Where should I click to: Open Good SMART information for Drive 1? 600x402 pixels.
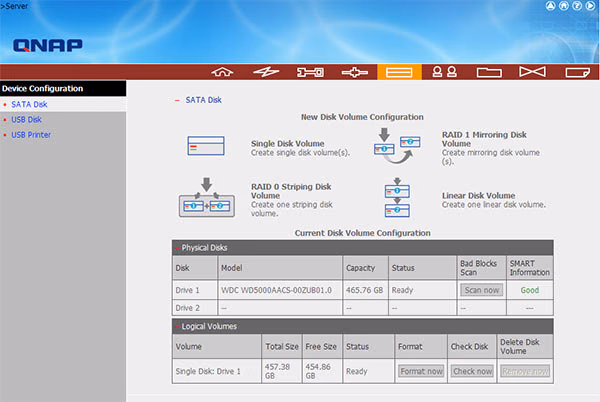pos(530,290)
